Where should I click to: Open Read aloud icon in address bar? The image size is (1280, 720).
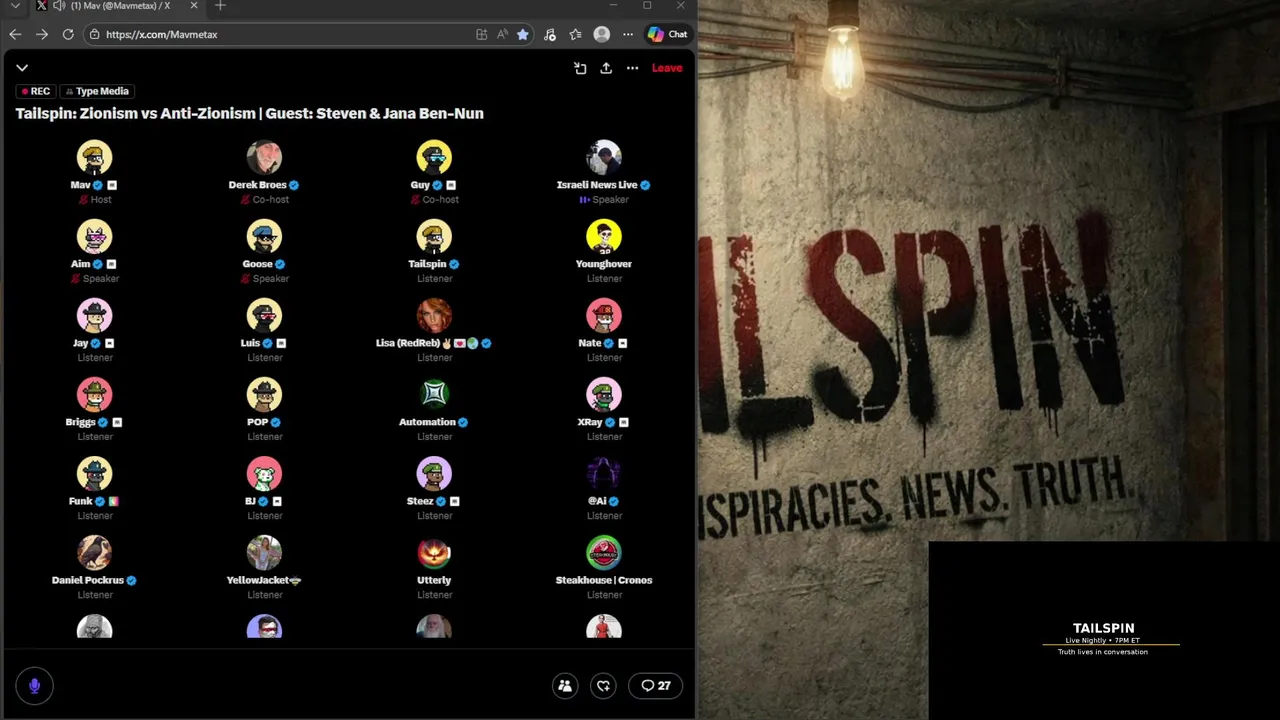(502, 34)
